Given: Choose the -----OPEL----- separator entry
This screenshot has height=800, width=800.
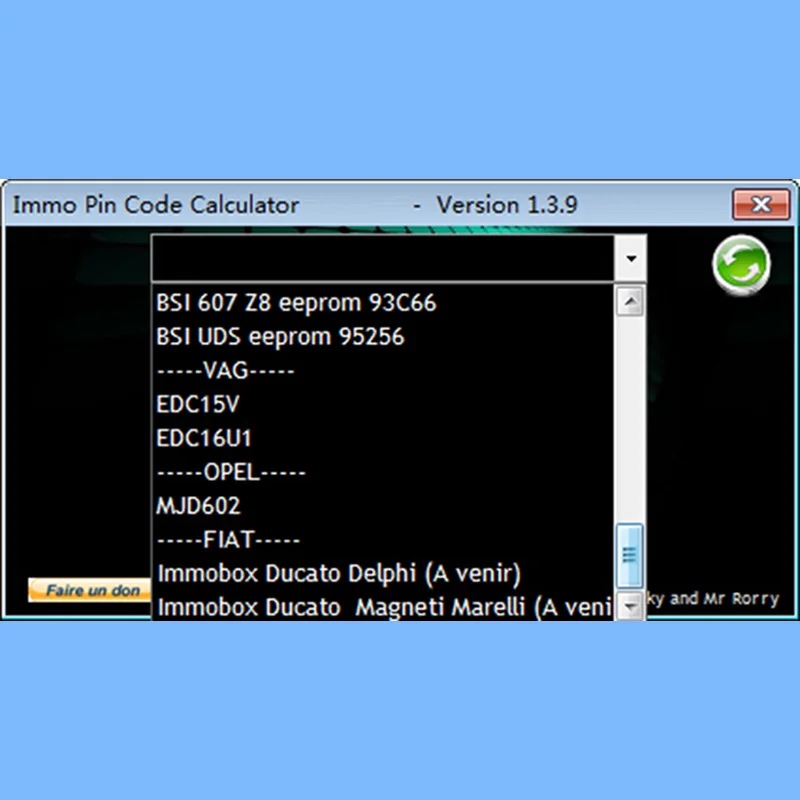Looking at the screenshot, I should tap(383, 472).
